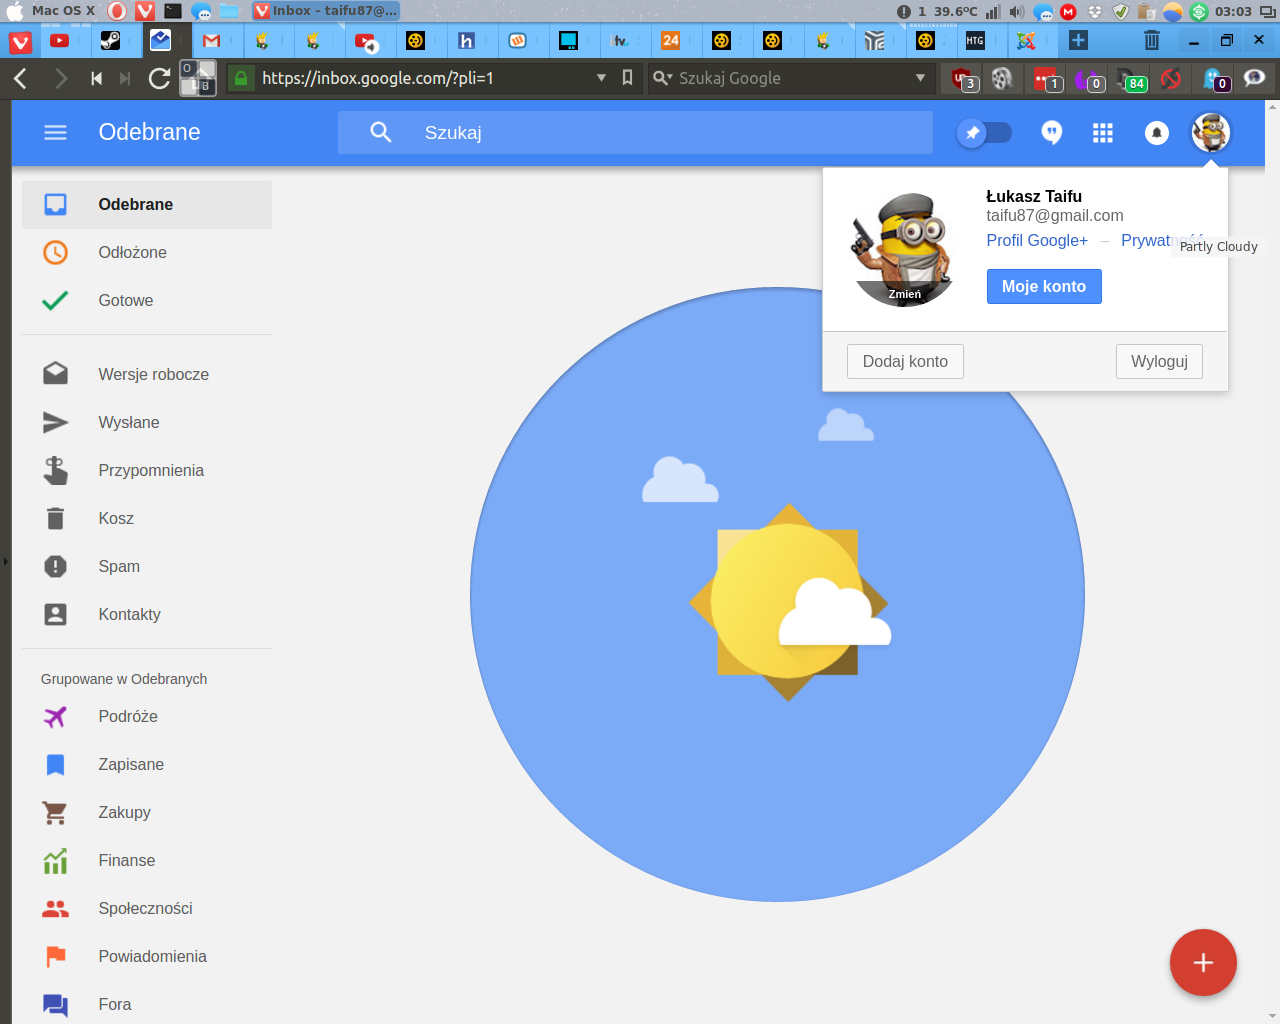Click the red compose plus button
This screenshot has width=1280, height=1024.
click(x=1203, y=962)
